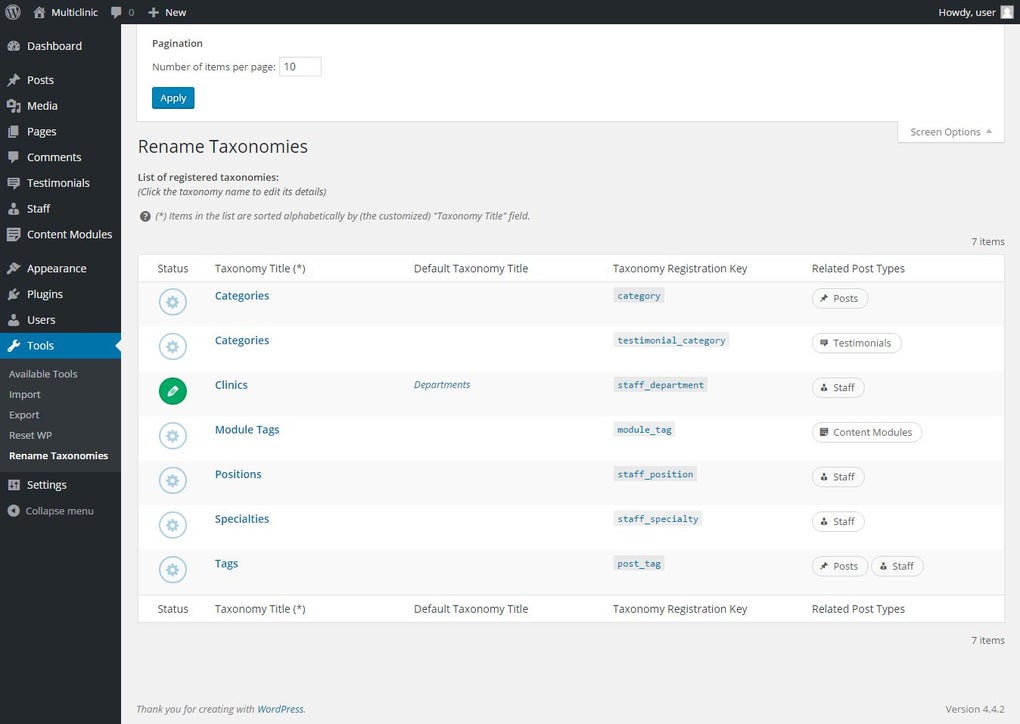Select the Reset WP submenu item
The width and height of the screenshot is (1020, 724).
click(x=30, y=435)
